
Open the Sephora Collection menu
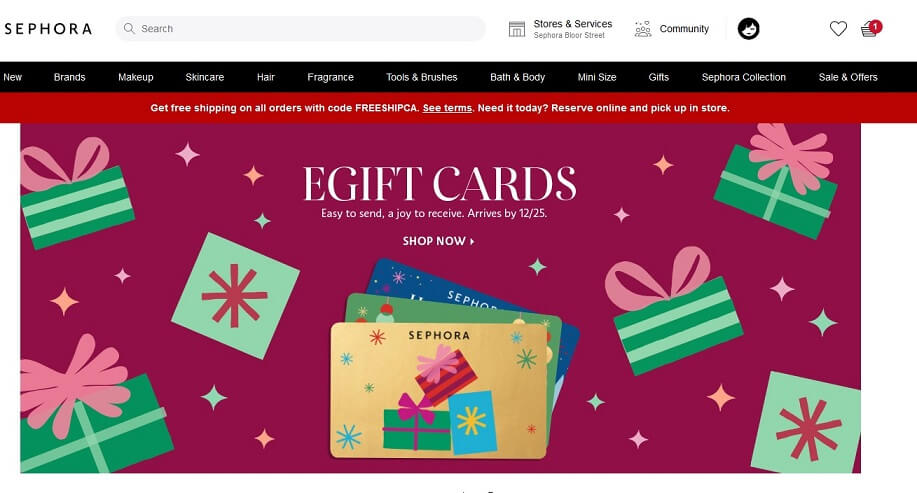[x=744, y=77]
